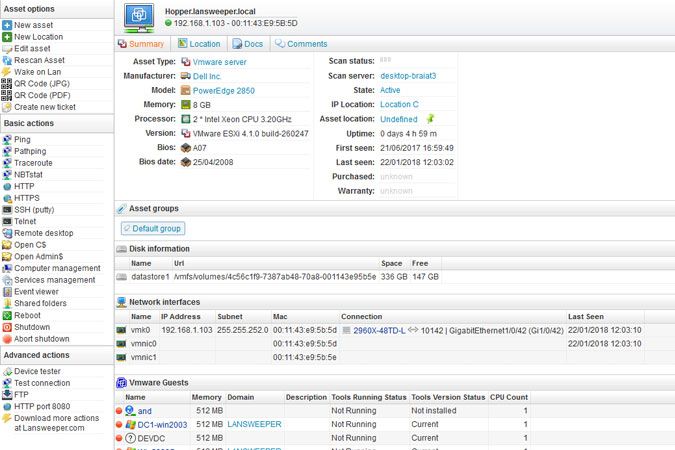Open the Vmware server asset type link
This screenshot has height=450, width=675.
click(x=218, y=61)
